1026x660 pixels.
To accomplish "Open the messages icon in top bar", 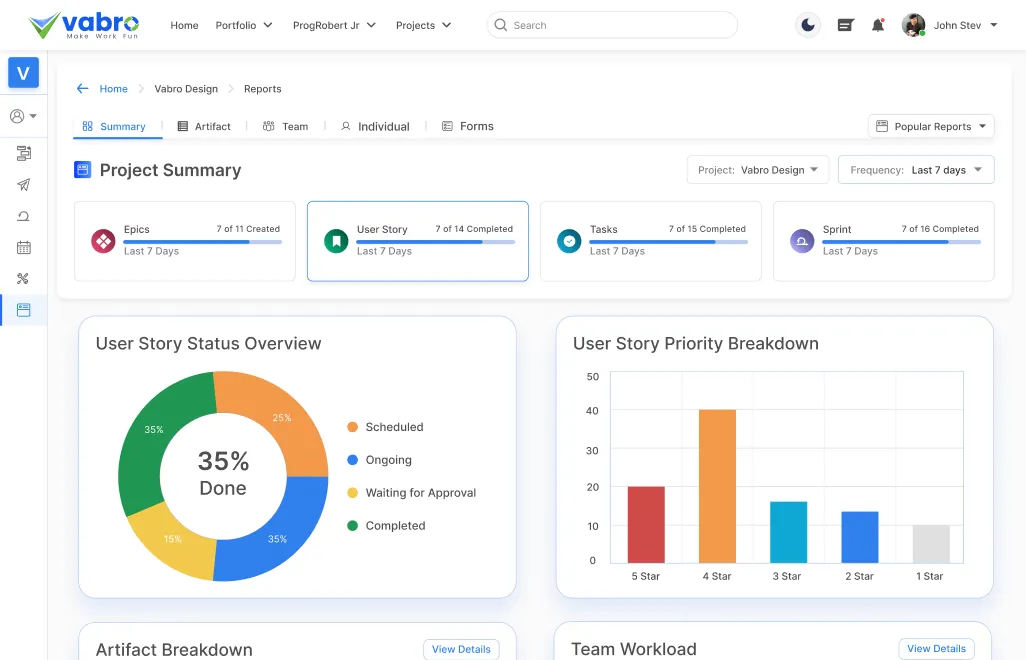I will [845, 25].
